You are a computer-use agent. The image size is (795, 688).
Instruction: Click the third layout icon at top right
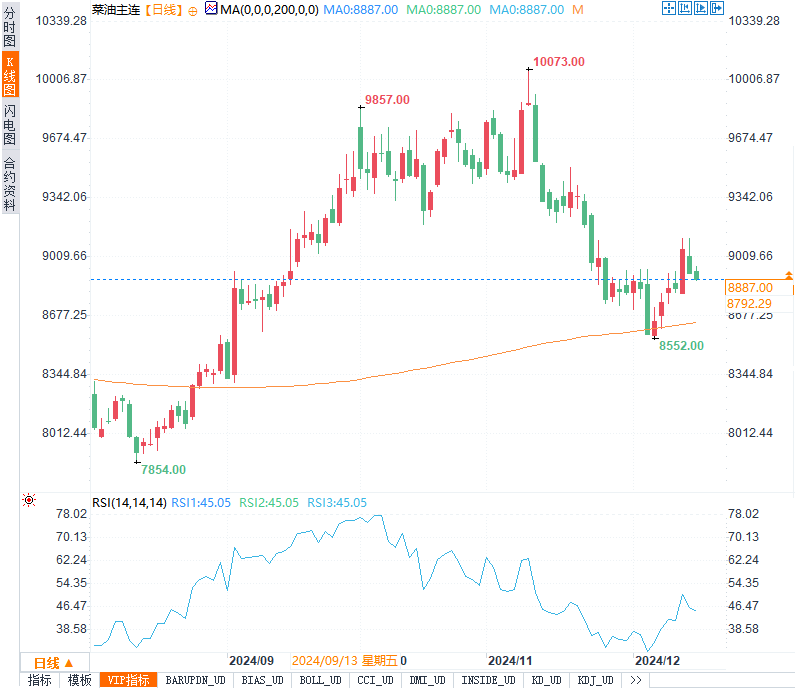coord(700,8)
